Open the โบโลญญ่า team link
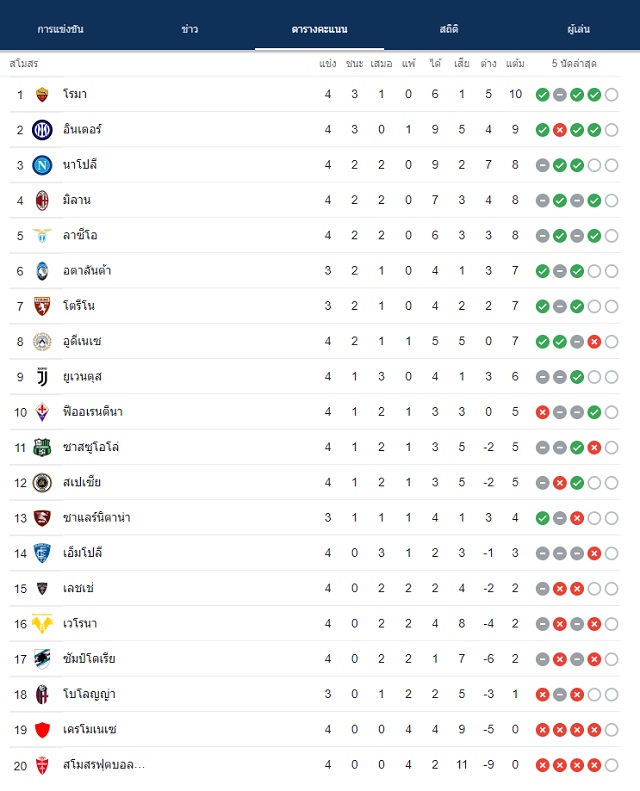640x791 pixels. [x=89, y=694]
